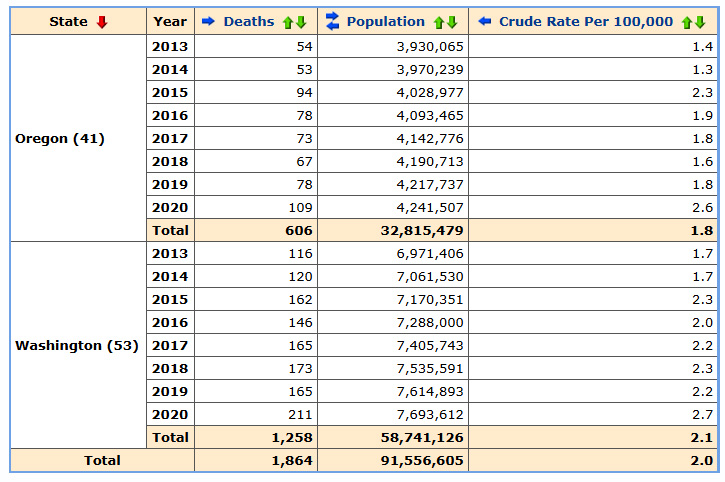Click the blue right arrow before Deaths
This screenshot has width=725, height=482.
(209, 22)
